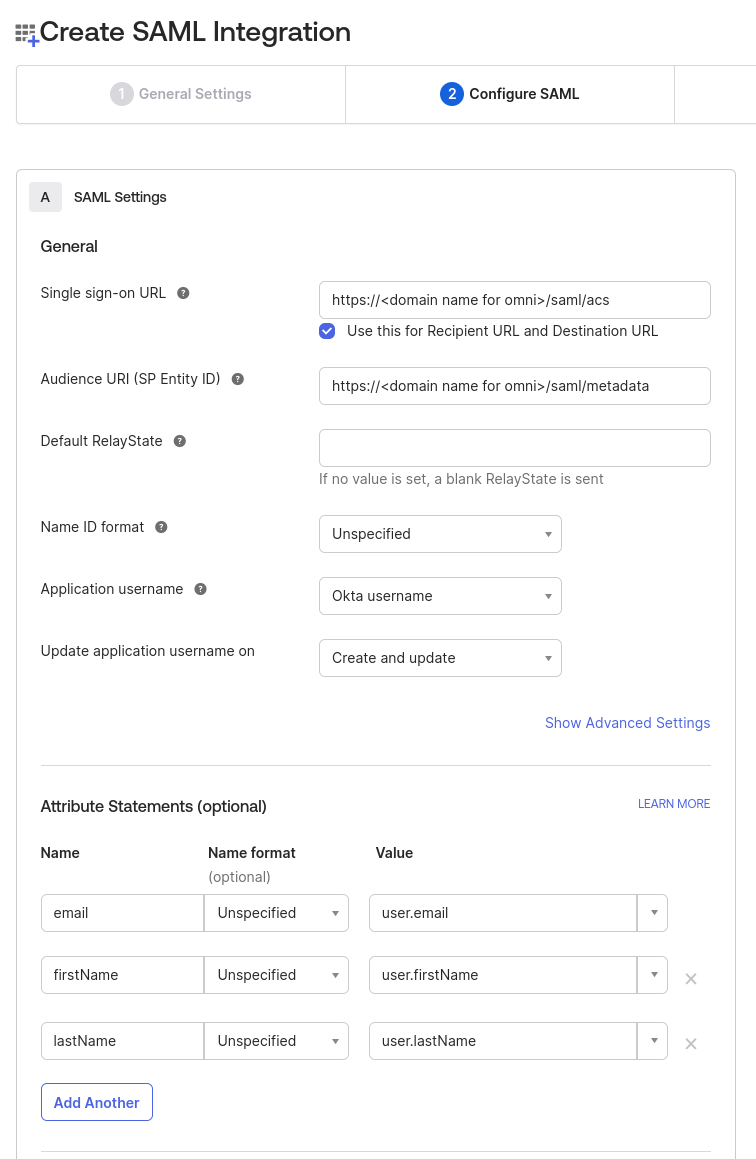
Task: Click the Single sign-on URL help icon
Action: coord(183,293)
